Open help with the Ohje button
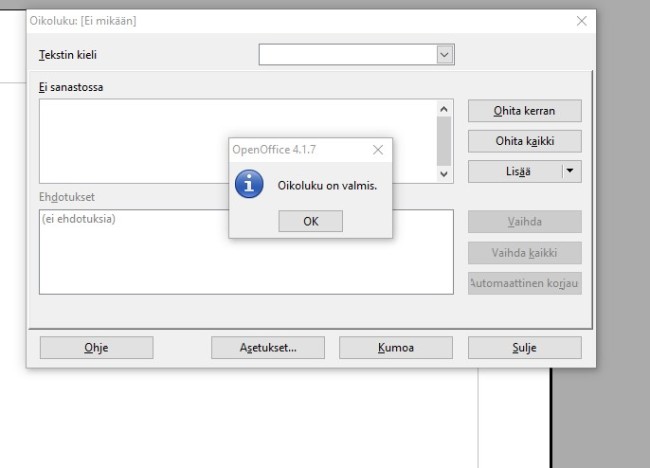 tap(96, 348)
